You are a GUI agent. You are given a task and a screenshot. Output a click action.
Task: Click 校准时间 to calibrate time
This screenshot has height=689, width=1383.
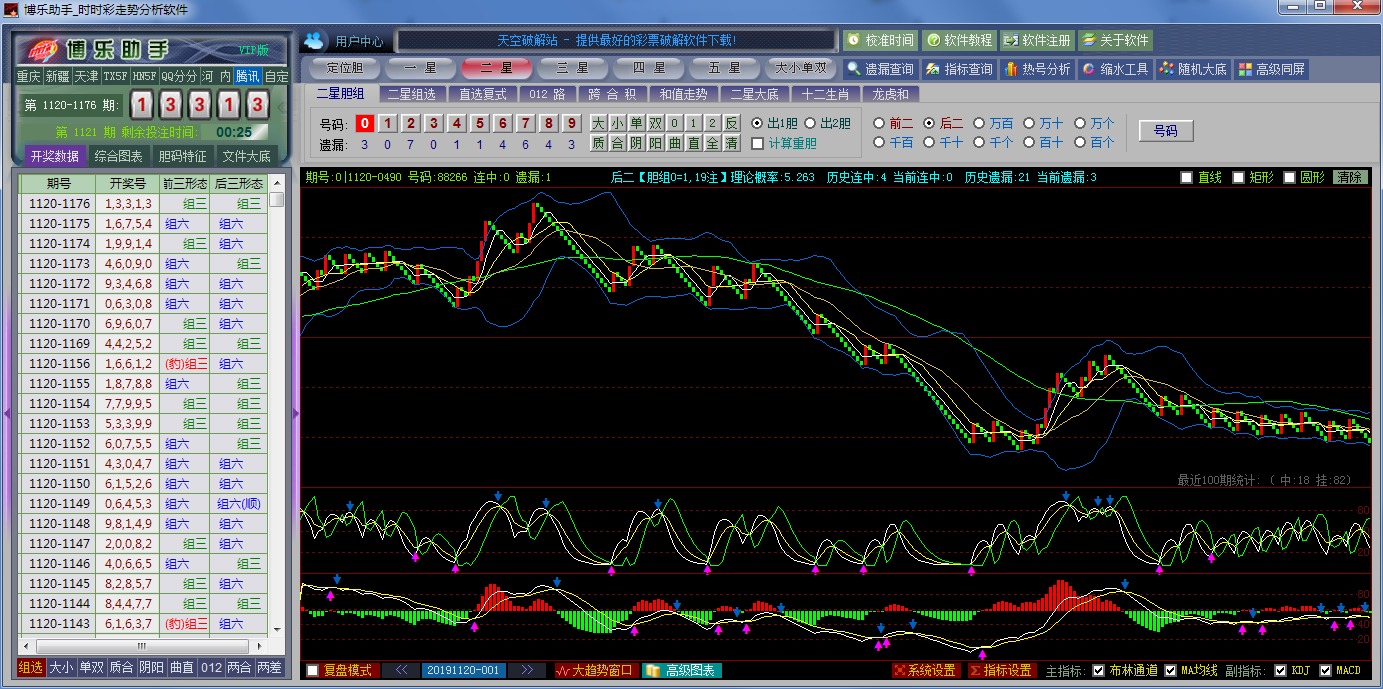(880, 40)
